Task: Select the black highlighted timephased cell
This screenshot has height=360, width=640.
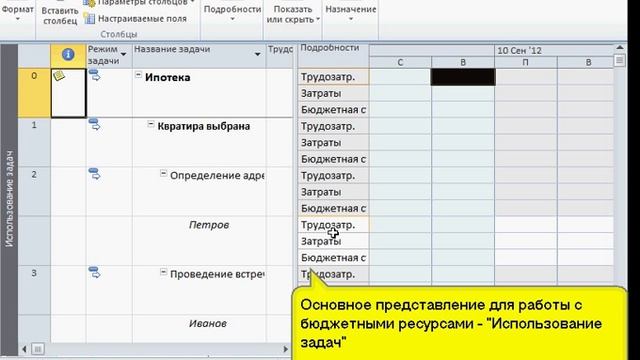Action: click(463, 77)
